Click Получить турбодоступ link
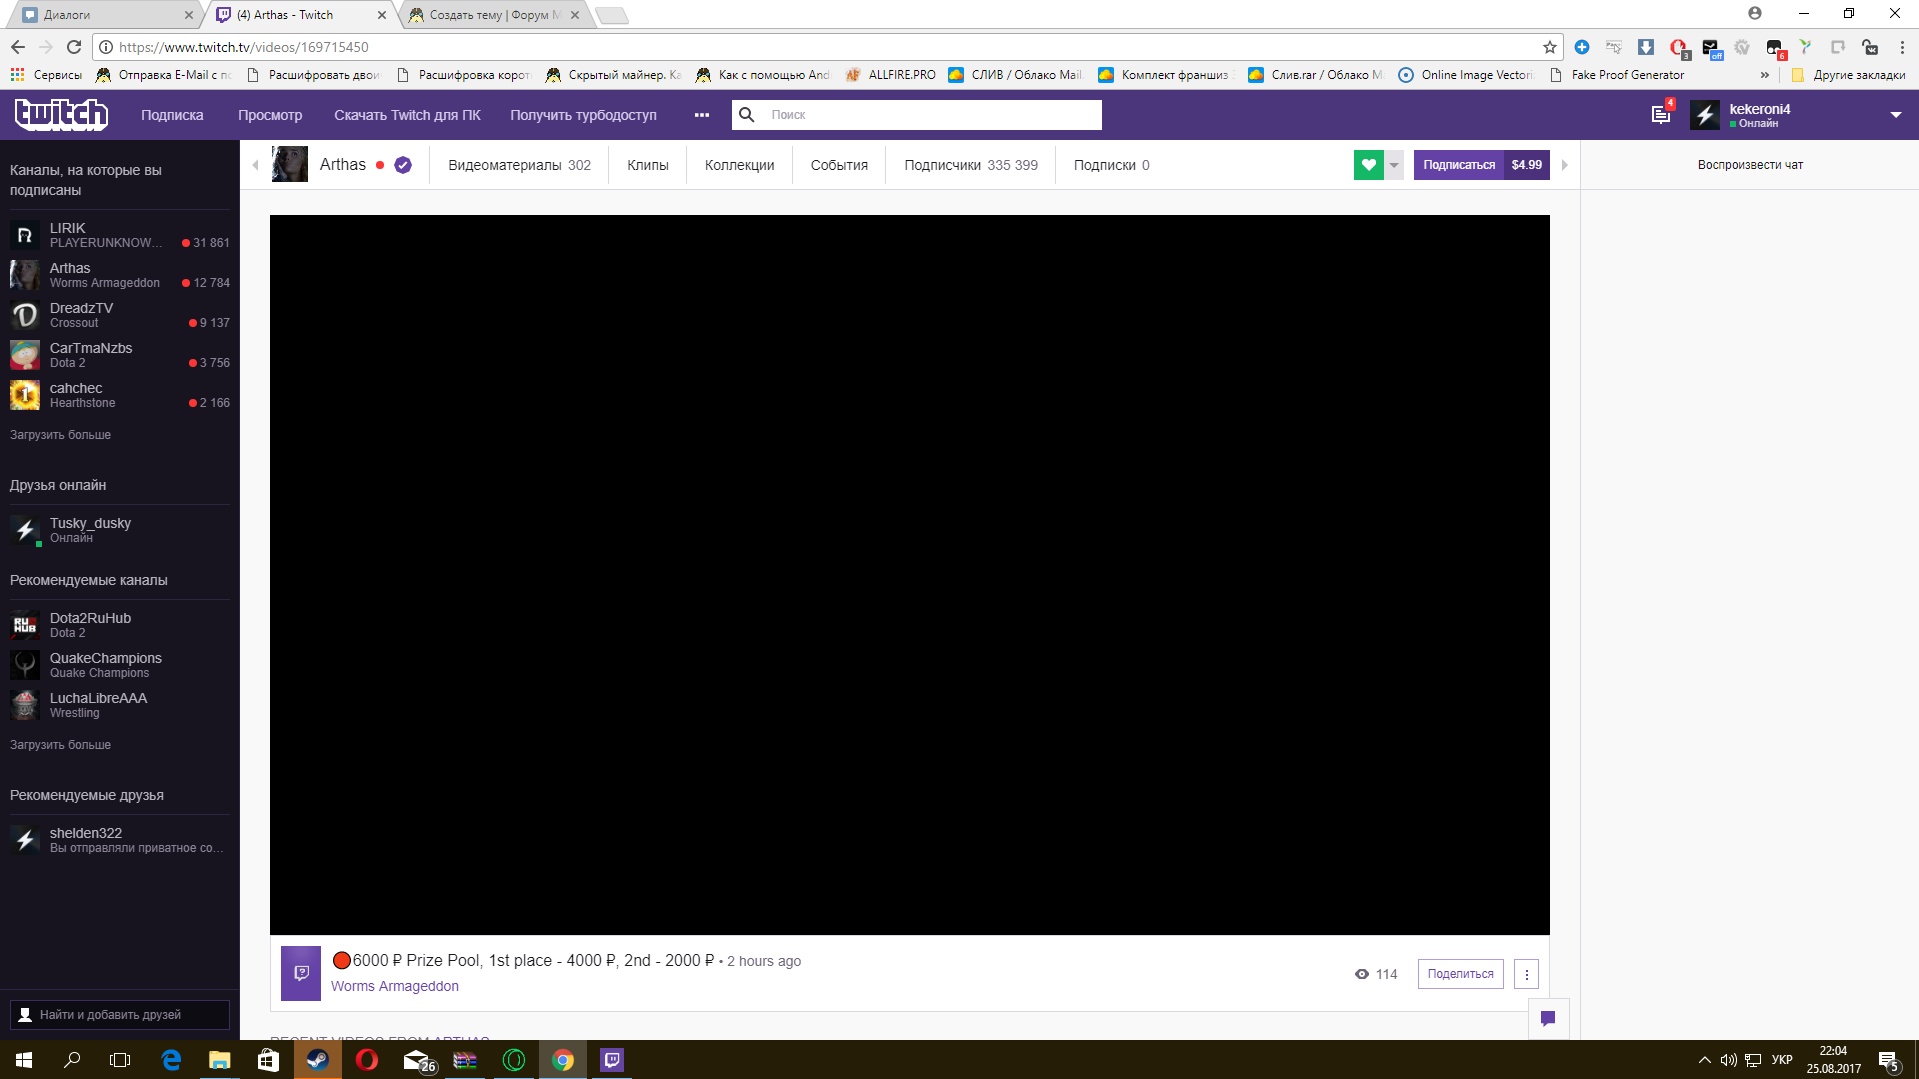1919x1079 pixels. [584, 115]
